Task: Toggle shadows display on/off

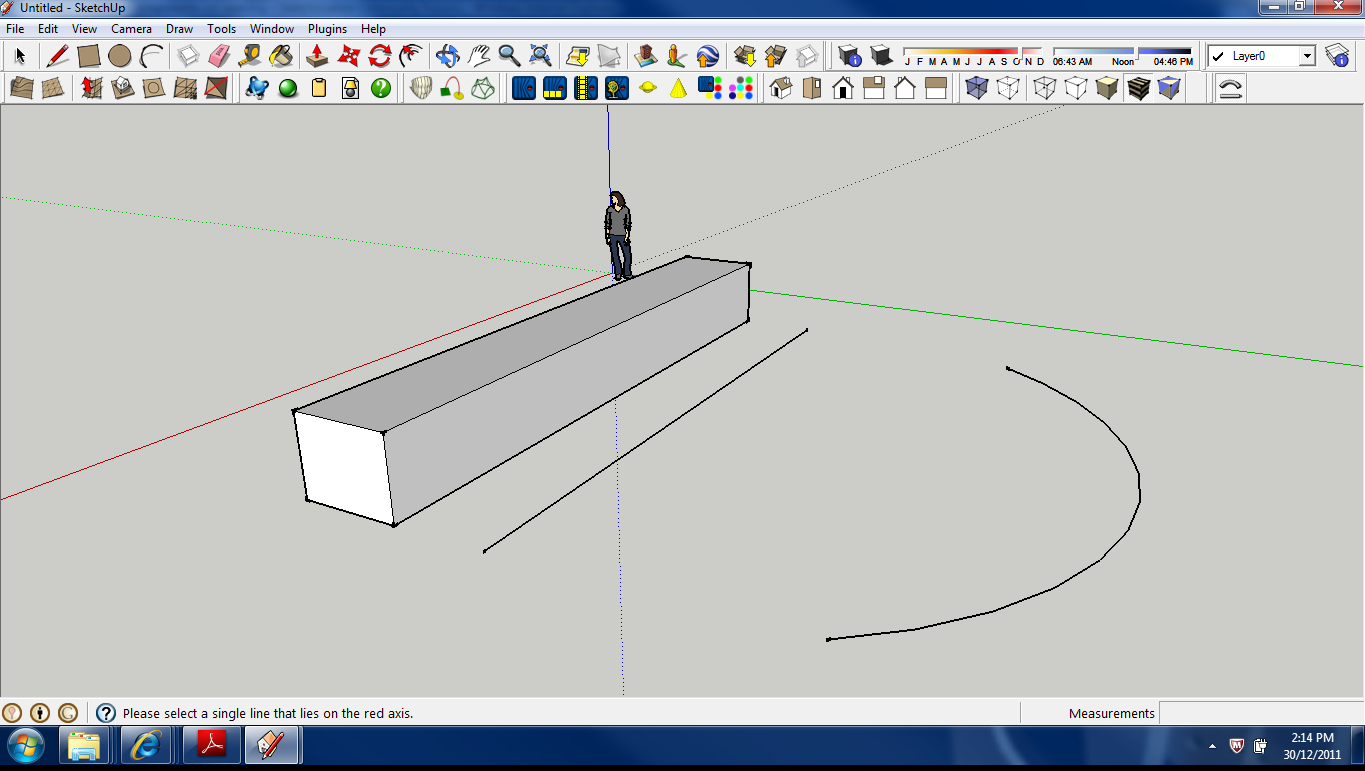Action: 880,56
